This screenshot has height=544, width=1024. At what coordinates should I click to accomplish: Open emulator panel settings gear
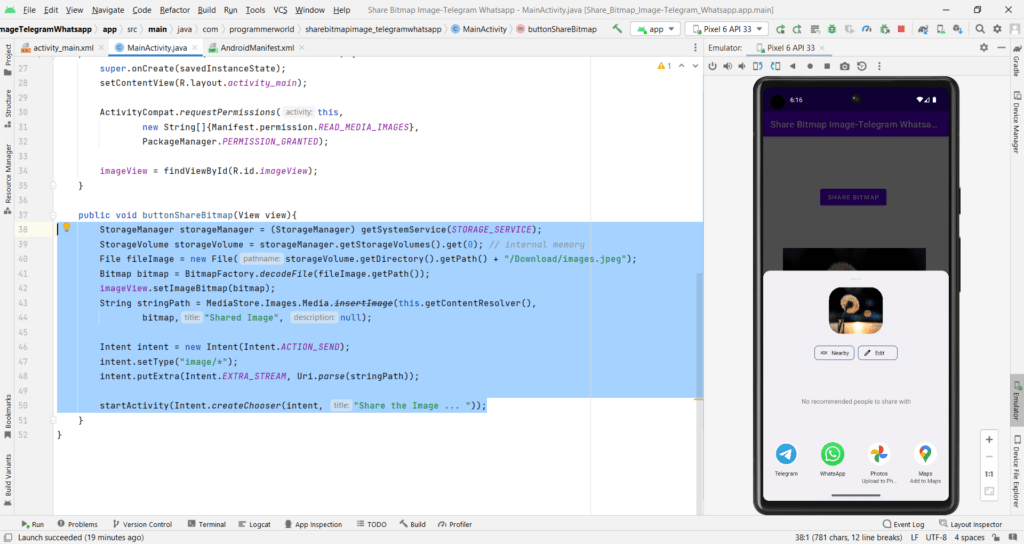click(984, 48)
